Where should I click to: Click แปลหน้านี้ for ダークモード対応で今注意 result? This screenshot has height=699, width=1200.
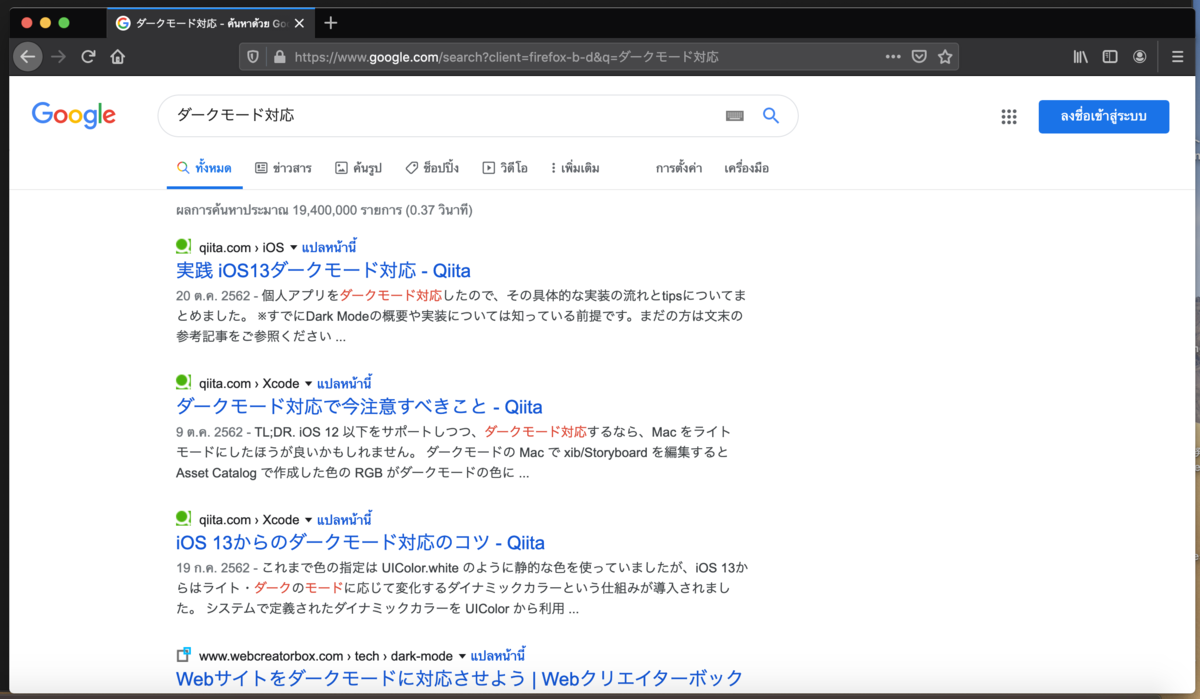[x=345, y=383]
